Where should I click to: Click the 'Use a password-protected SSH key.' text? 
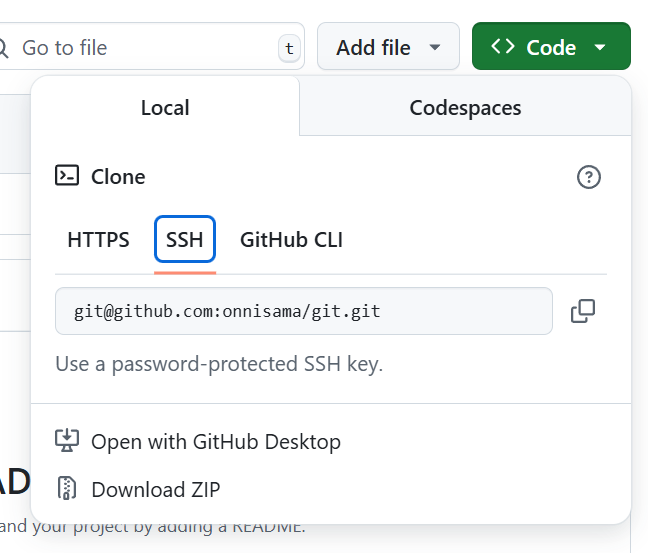click(219, 364)
